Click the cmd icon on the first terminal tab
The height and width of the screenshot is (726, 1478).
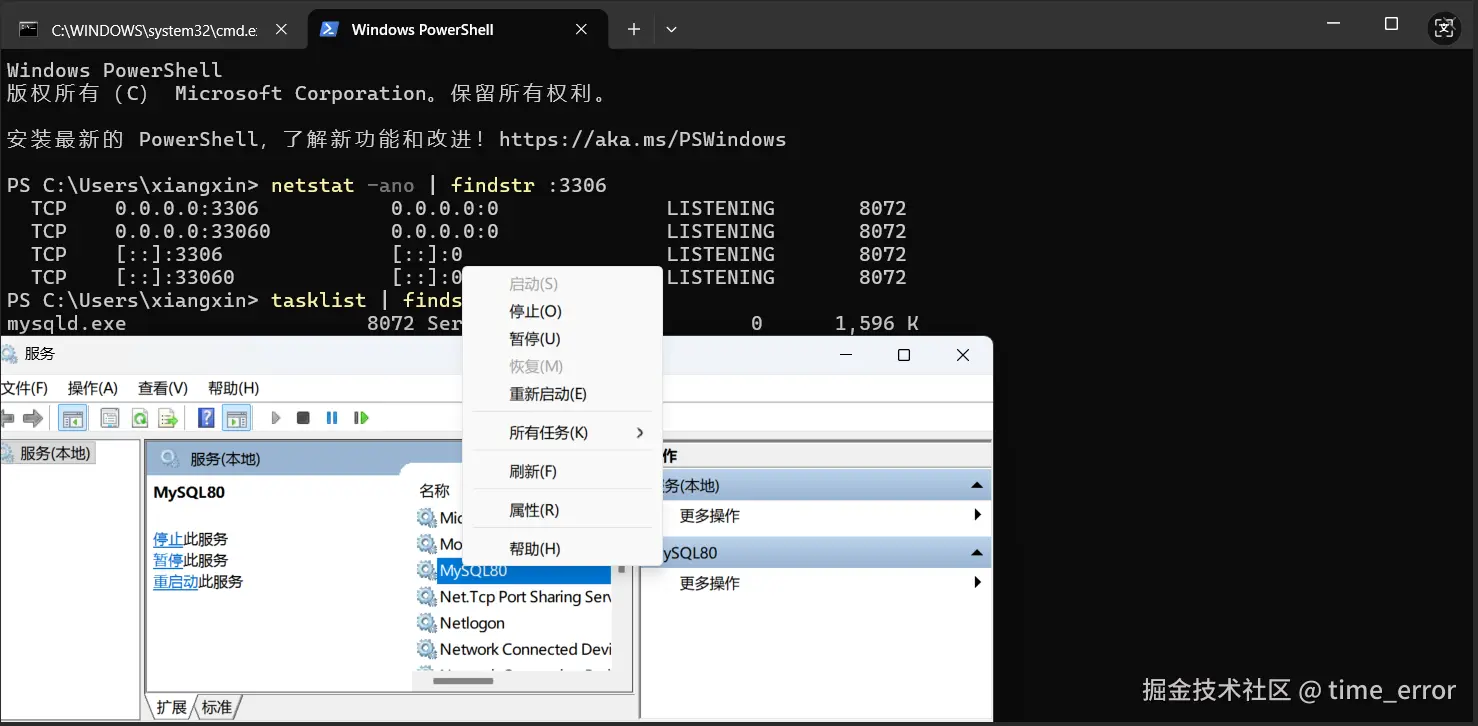(x=29, y=29)
